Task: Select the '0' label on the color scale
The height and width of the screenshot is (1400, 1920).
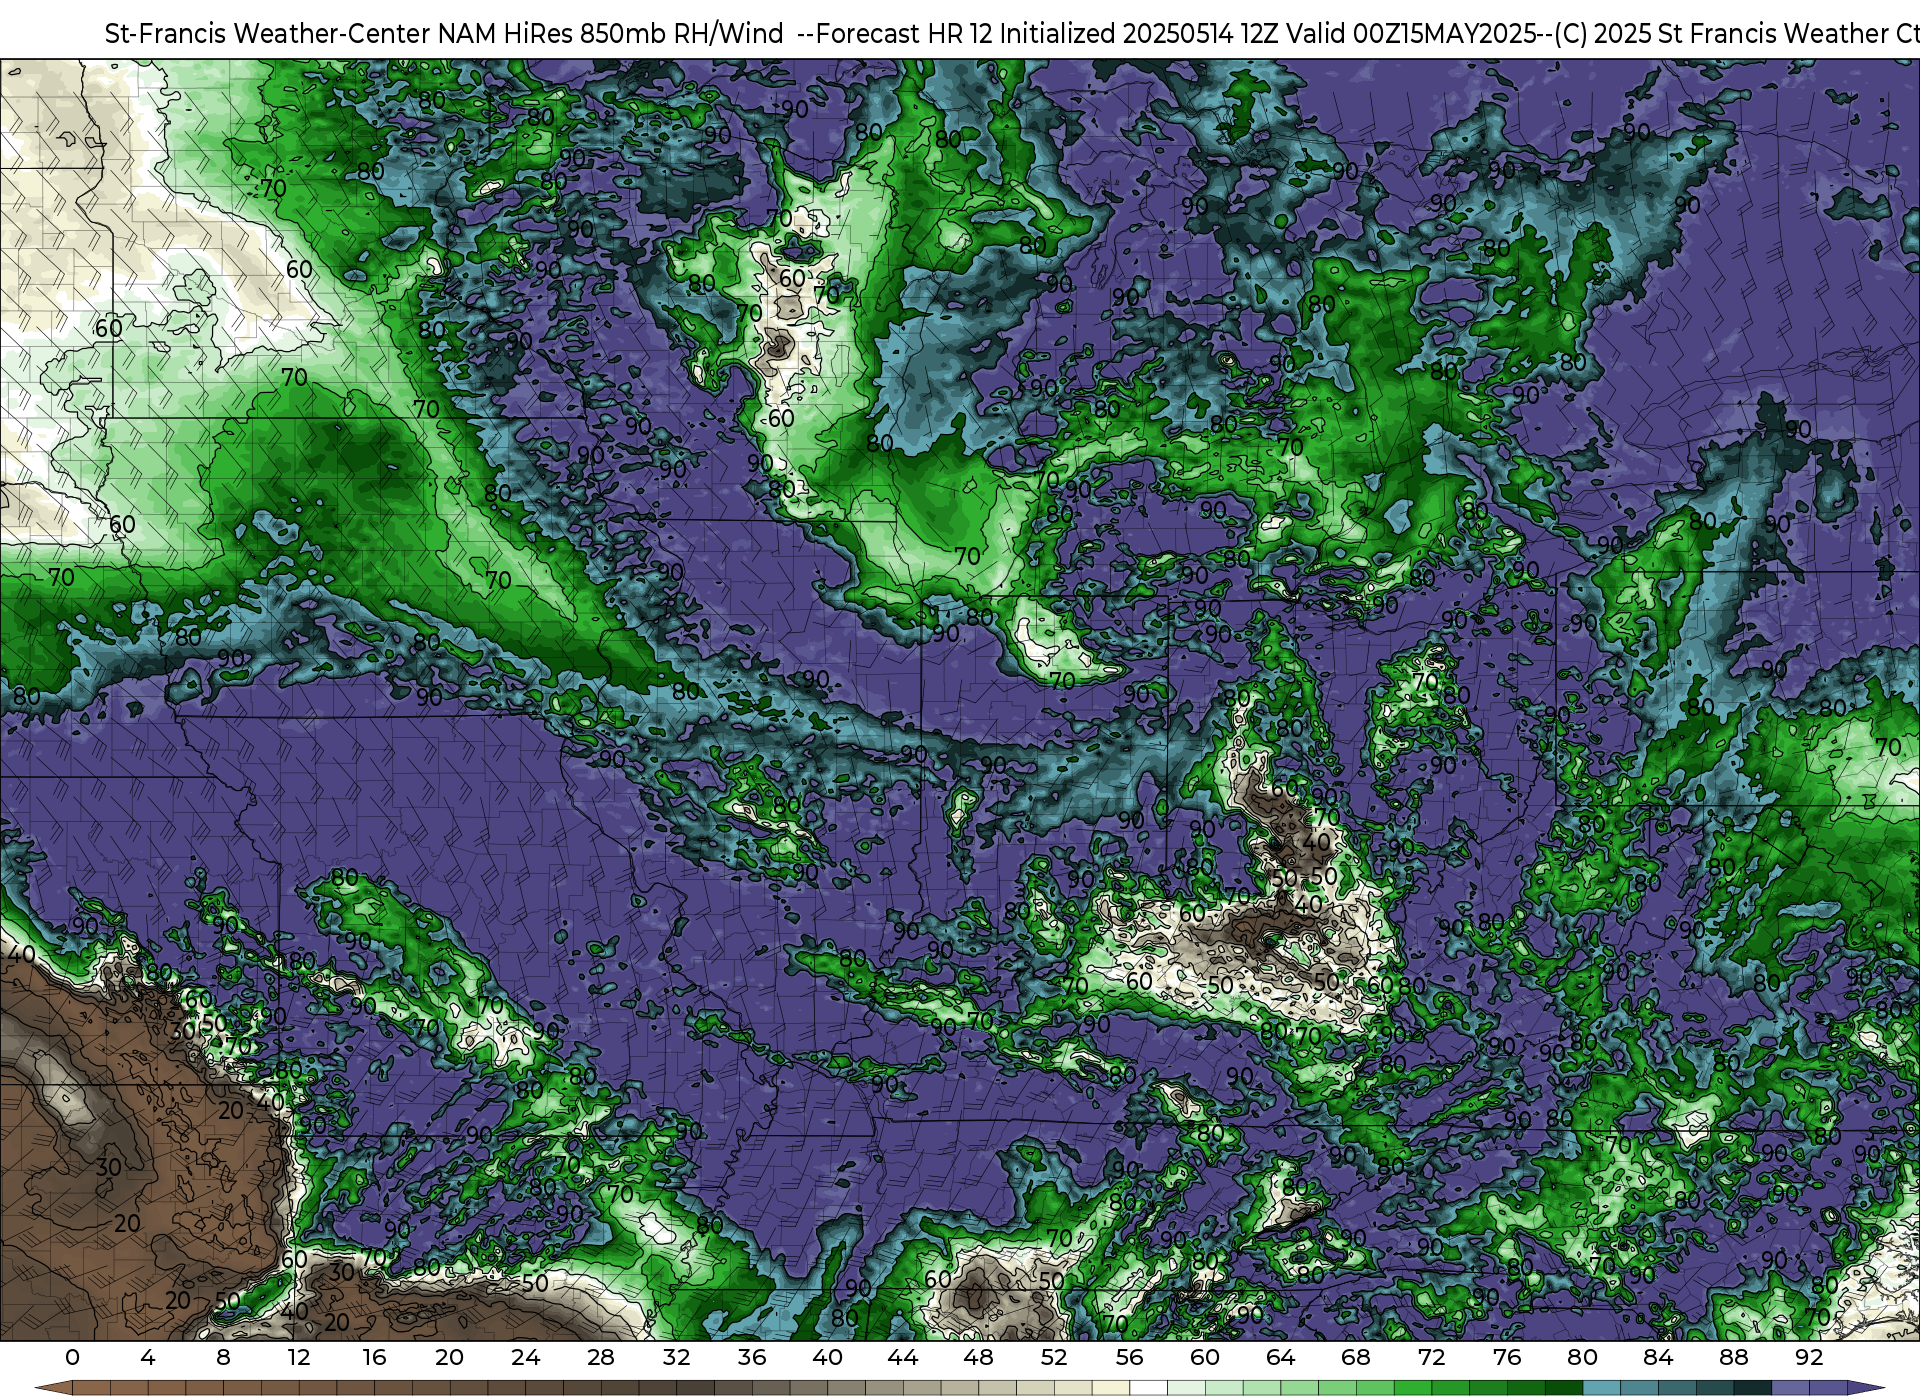Action: coord(72,1357)
